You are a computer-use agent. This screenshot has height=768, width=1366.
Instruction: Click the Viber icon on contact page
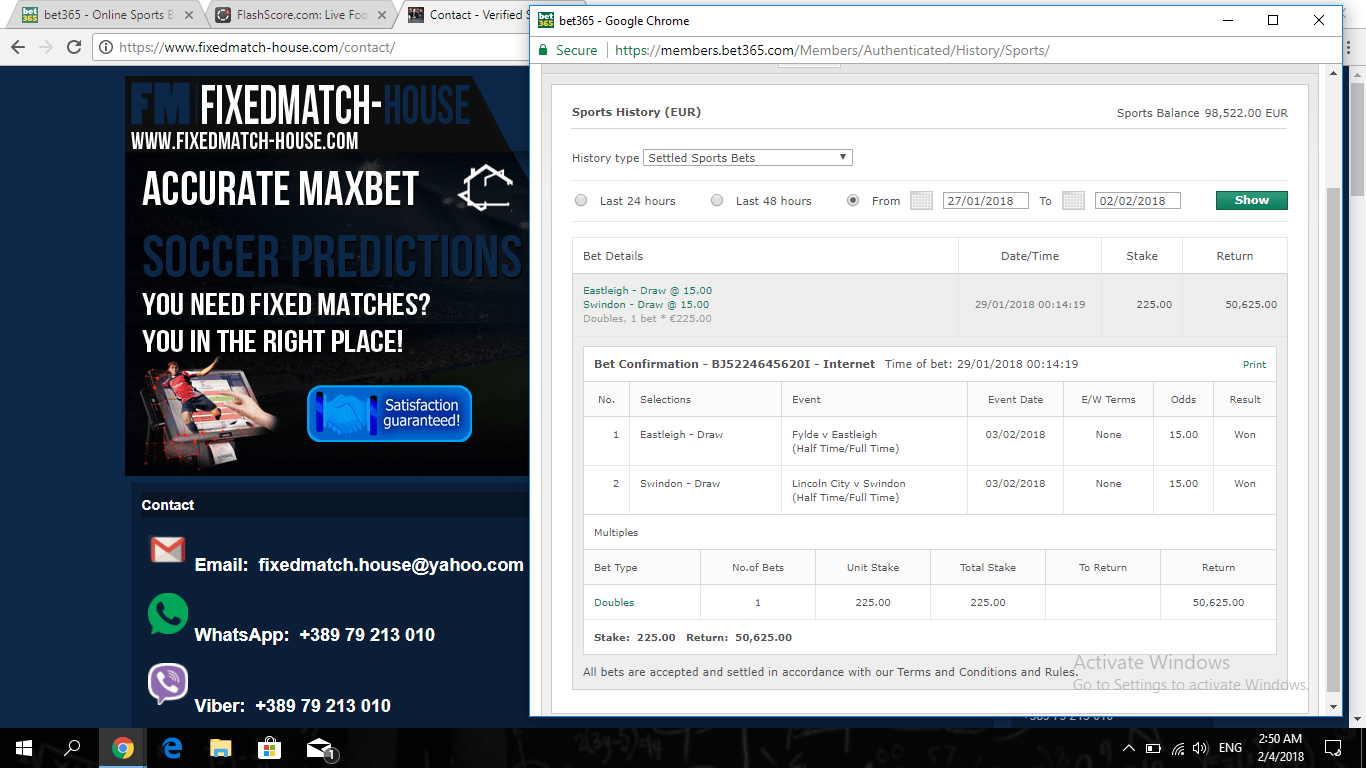click(x=168, y=684)
